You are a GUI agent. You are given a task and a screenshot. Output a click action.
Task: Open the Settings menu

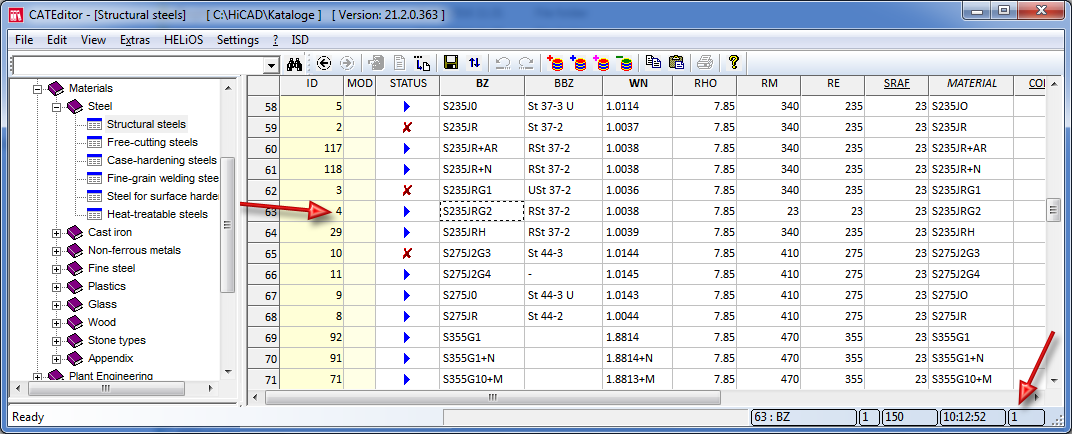click(x=238, y=40)
